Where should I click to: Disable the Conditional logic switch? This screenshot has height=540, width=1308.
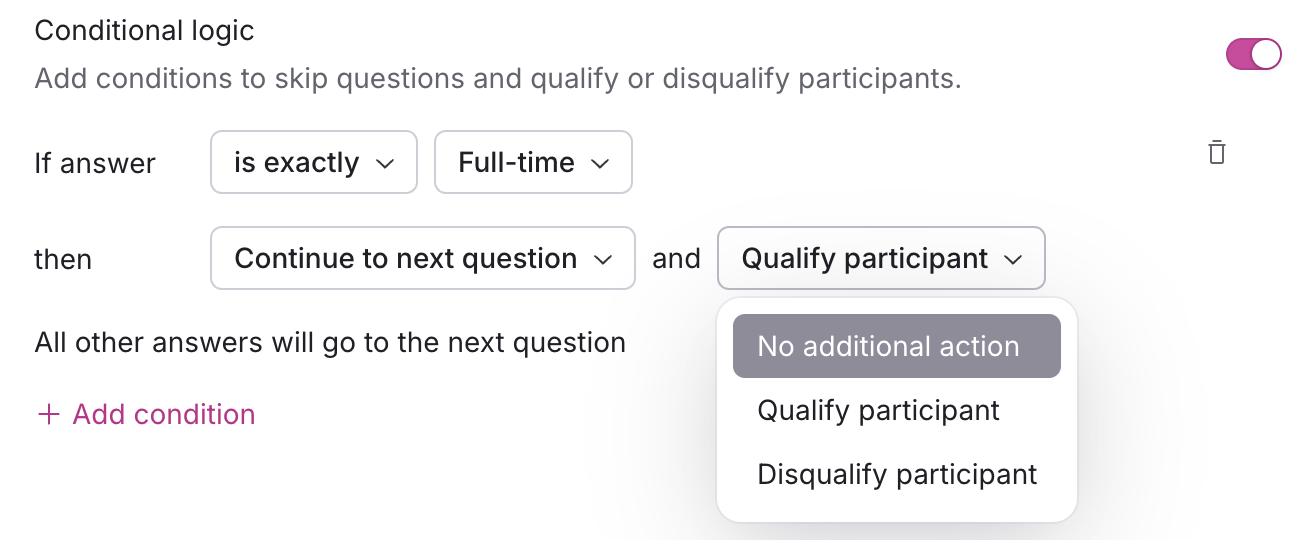1253,54
